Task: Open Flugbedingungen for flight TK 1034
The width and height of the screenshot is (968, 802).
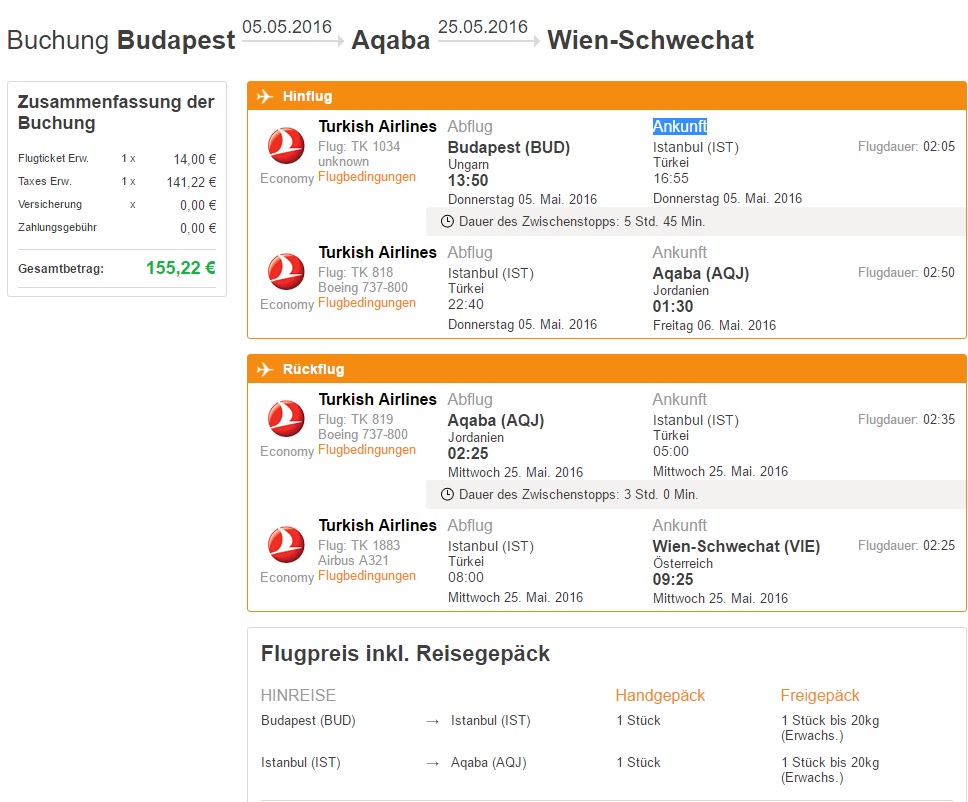Action: 367,177
